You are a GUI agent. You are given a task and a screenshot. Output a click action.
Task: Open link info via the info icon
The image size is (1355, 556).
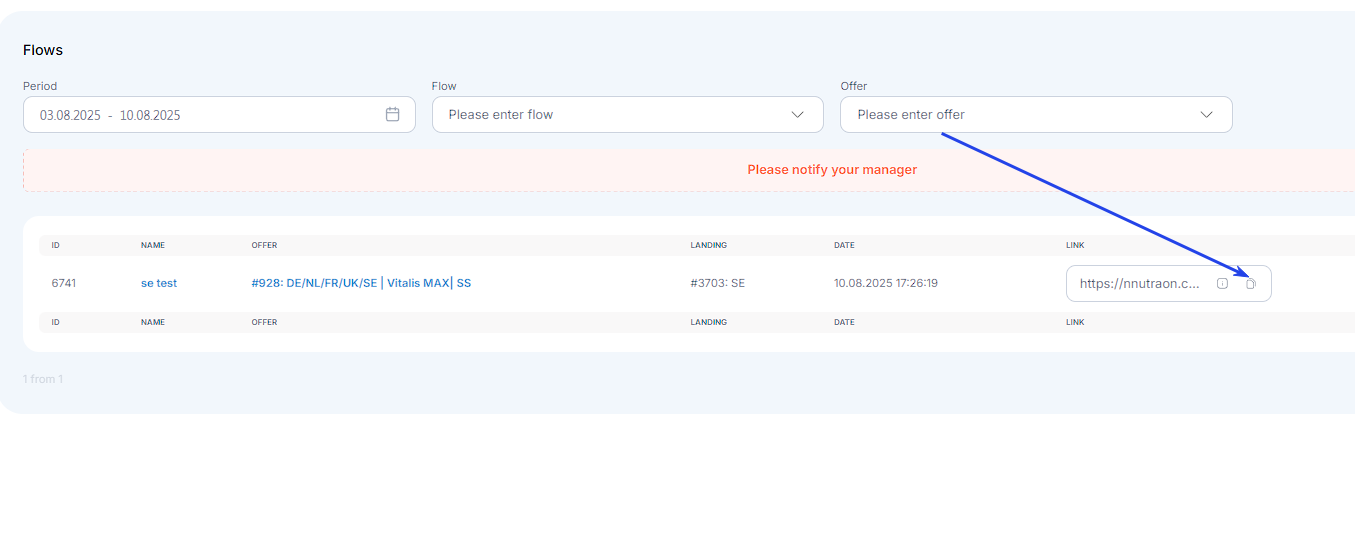pyautogui.click(x=1222, y=284)
